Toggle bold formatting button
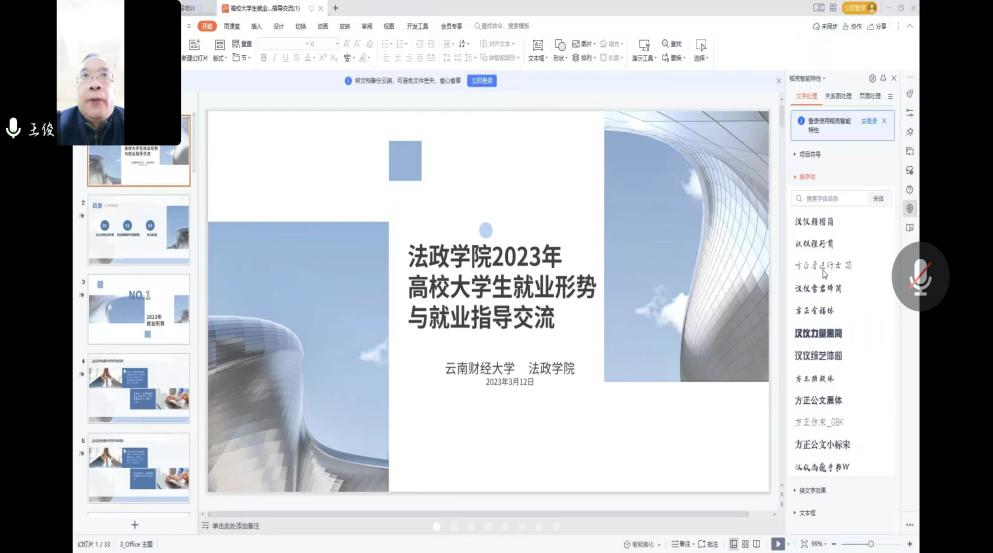The height and width of the screenshot is (553, 993). pyautogui.click(x=264, y=58)
